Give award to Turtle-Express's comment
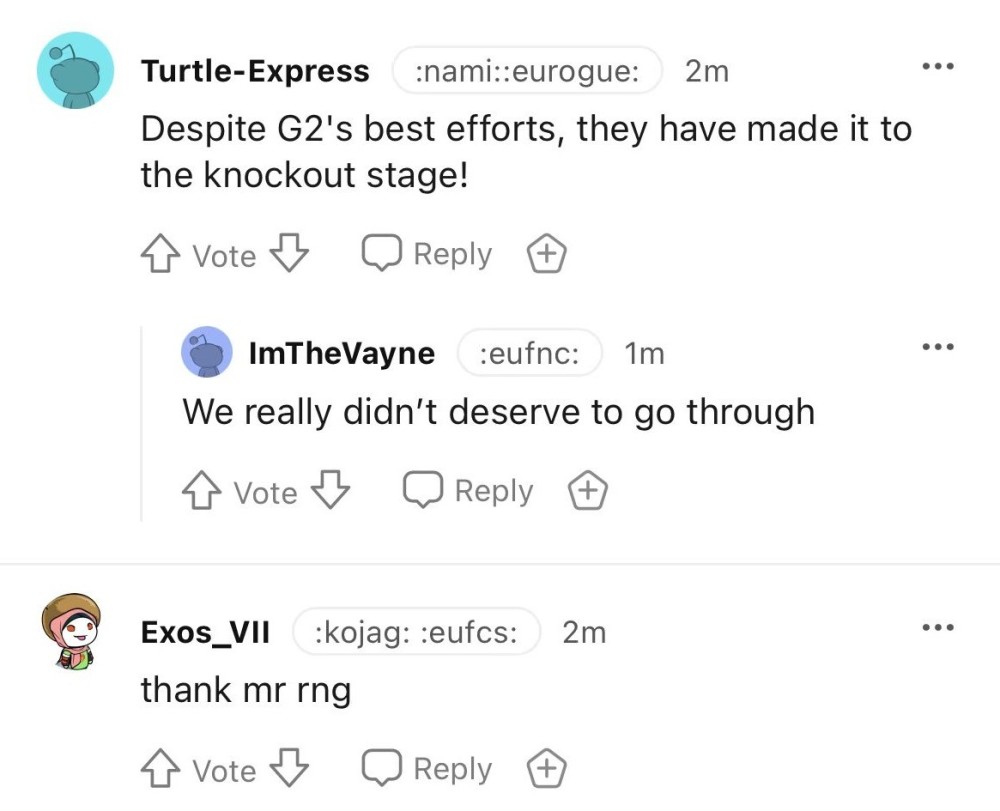This screenshot has height=811, width=1000. [x=547, y=256]
